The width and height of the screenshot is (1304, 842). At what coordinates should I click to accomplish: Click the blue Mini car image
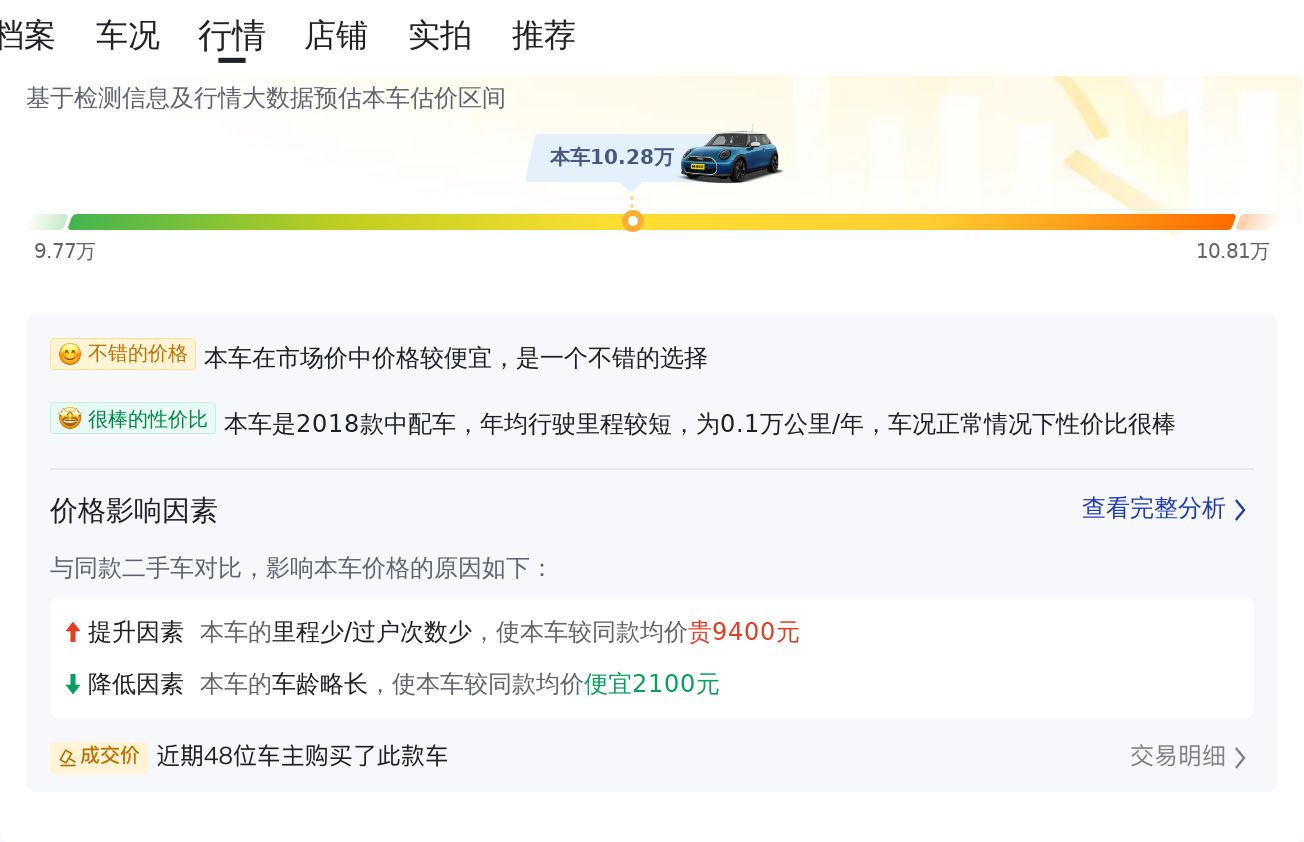point(730,156)
